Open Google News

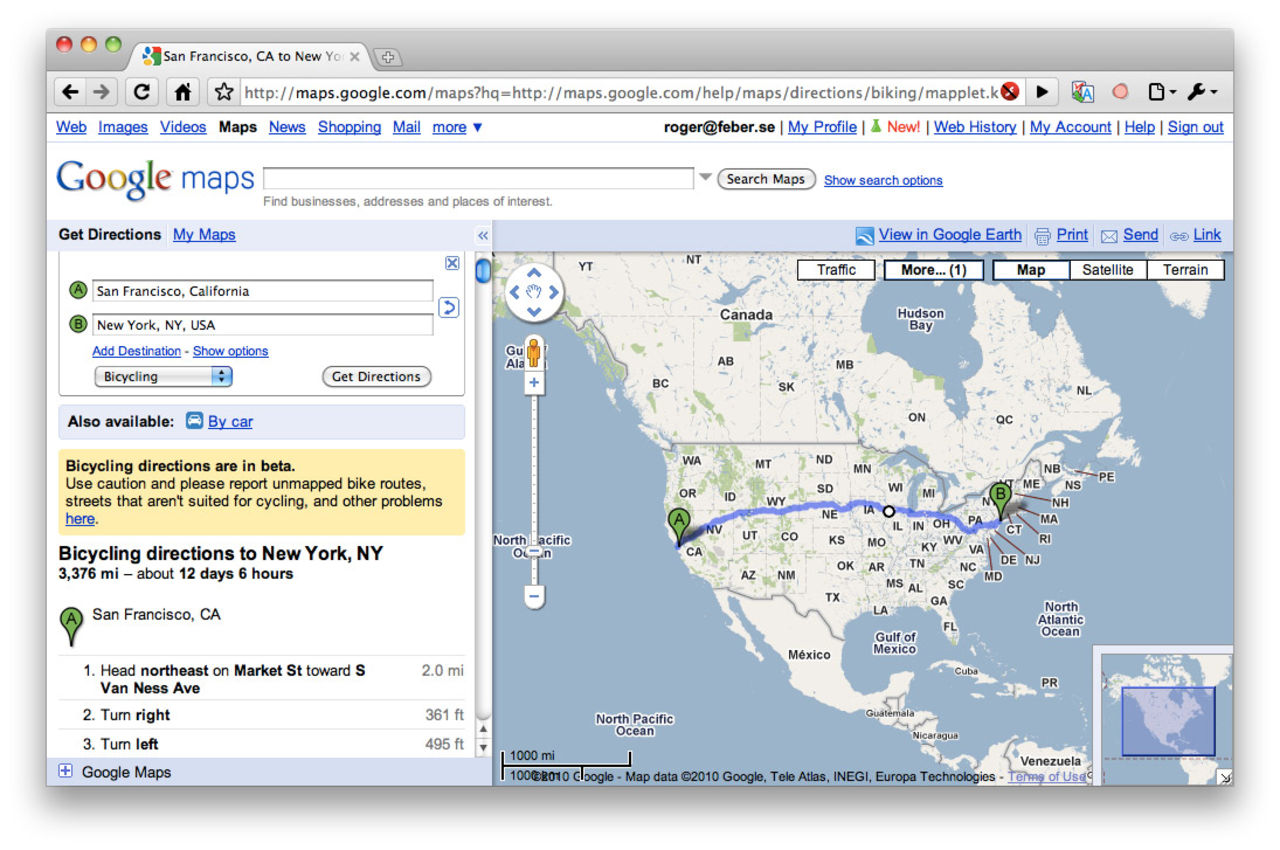coord(287,127)
